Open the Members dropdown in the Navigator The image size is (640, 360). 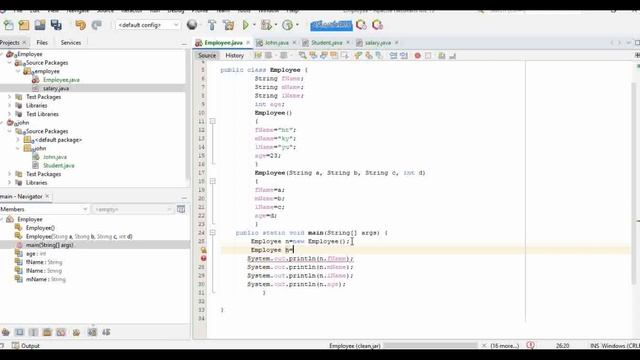pos(44,209)
